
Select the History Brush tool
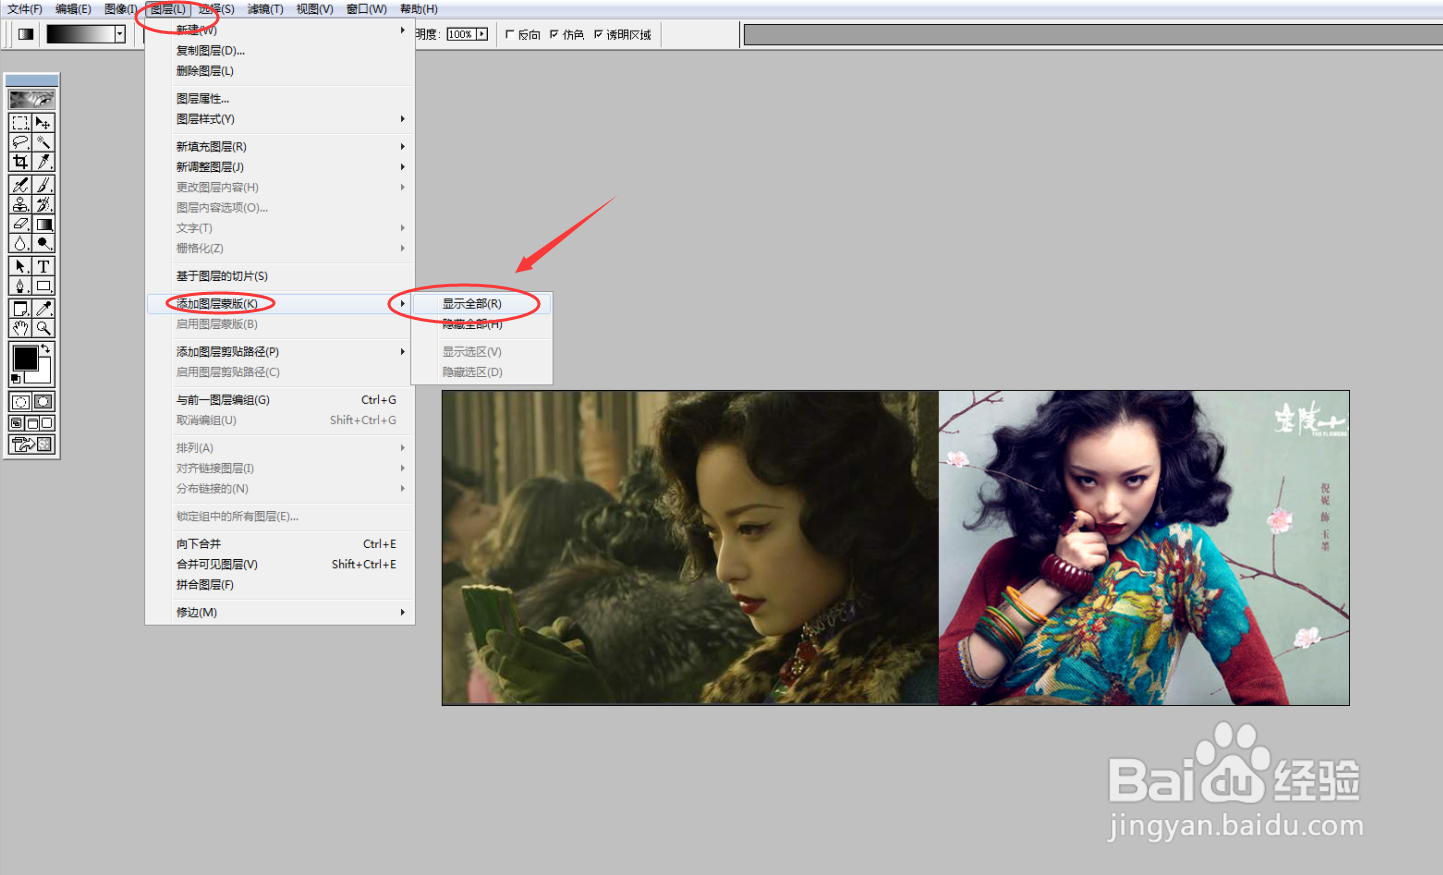pyautogui.click(x=43, y=204)
